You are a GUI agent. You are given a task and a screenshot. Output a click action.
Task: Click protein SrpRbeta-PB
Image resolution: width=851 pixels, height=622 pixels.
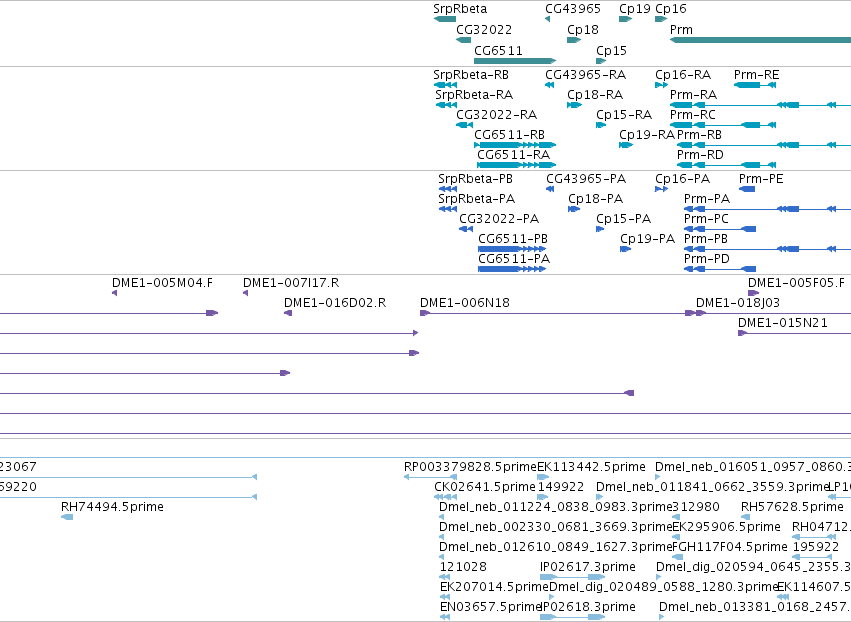[x=448, y=189]
